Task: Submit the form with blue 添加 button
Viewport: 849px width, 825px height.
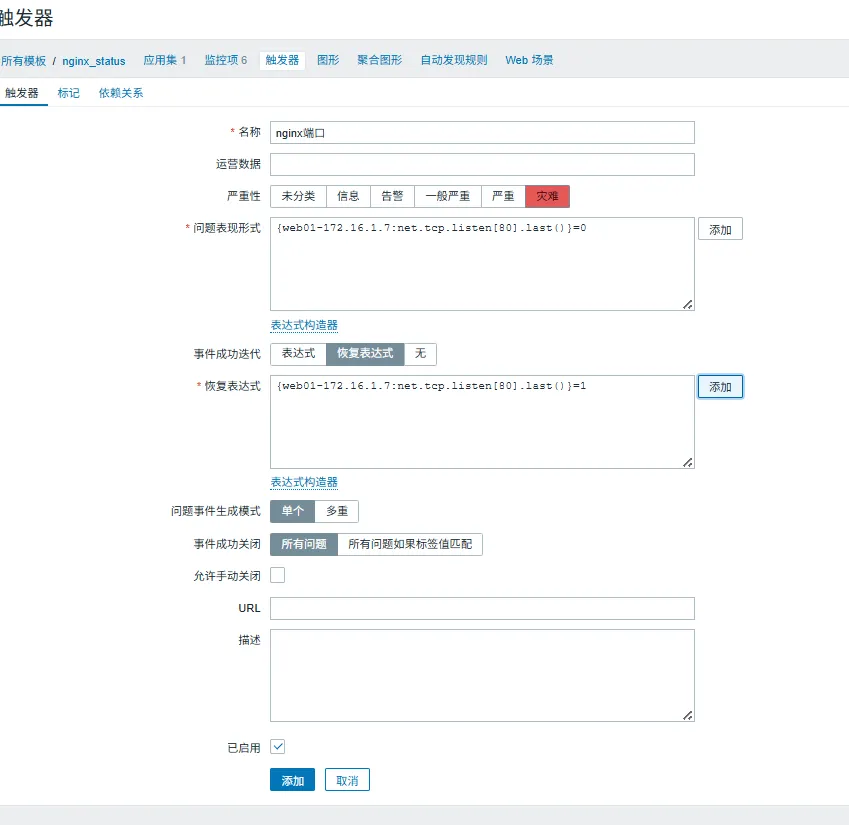Action: click(292, 781)
